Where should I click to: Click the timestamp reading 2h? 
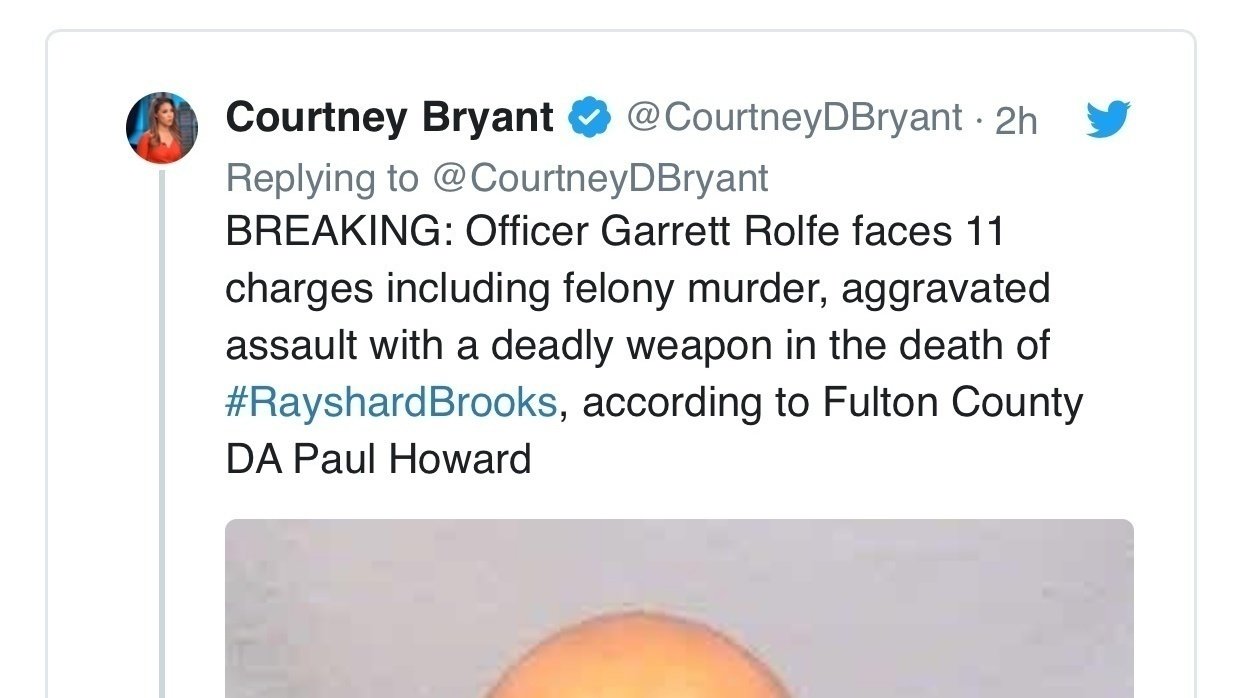[x=1017, y=118]
